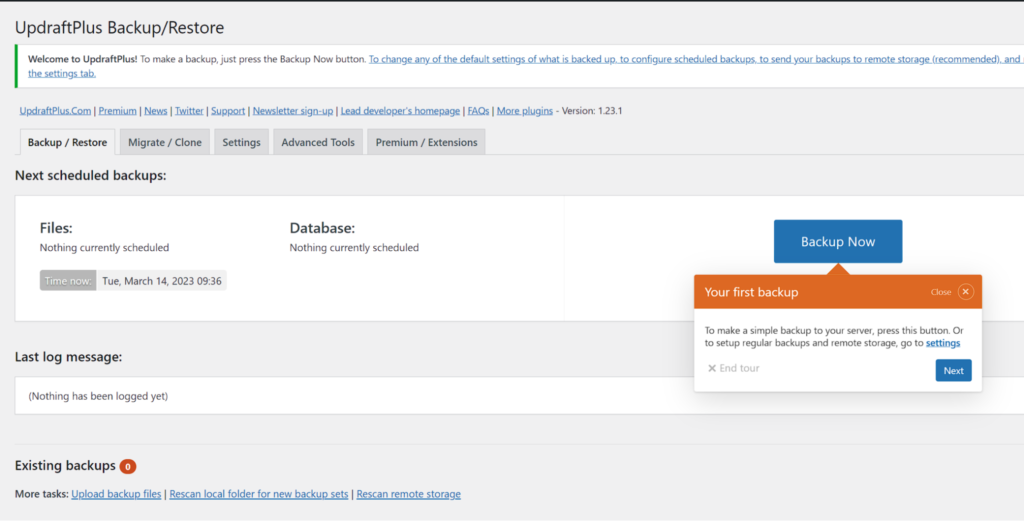Click Upload backup files link

click(x=116, y=494)
